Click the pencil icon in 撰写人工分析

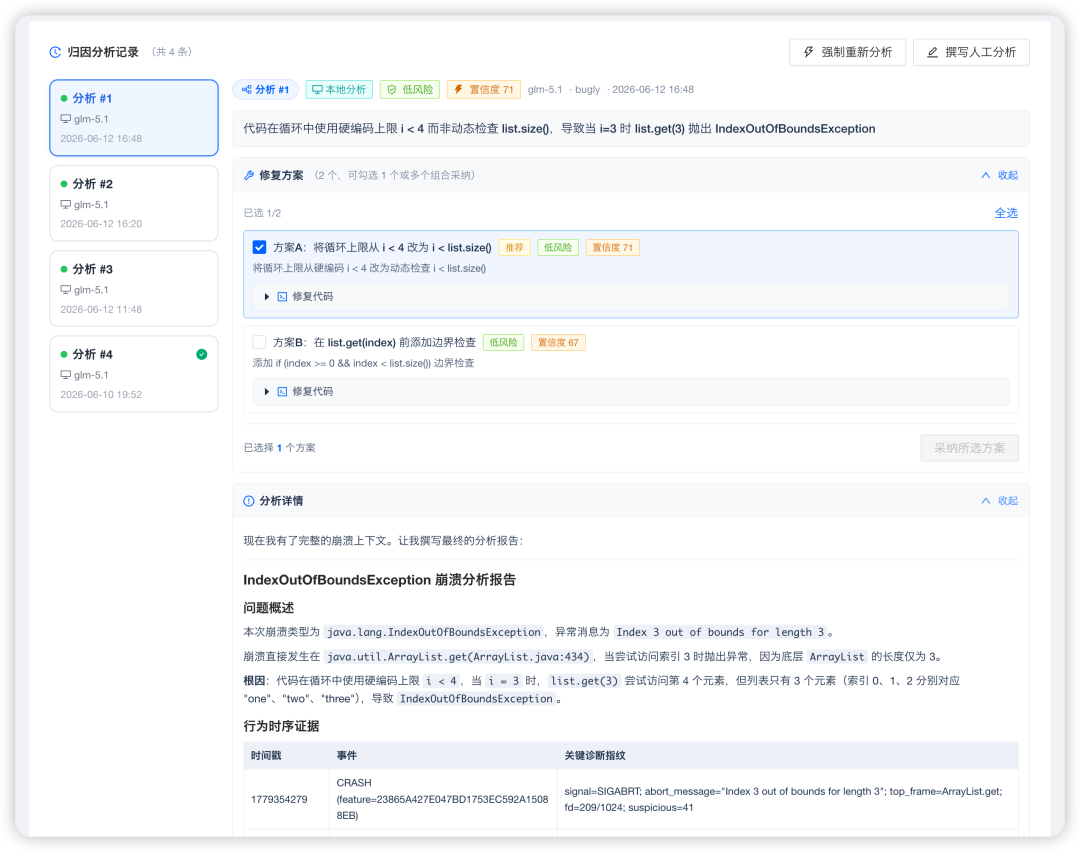932,52
